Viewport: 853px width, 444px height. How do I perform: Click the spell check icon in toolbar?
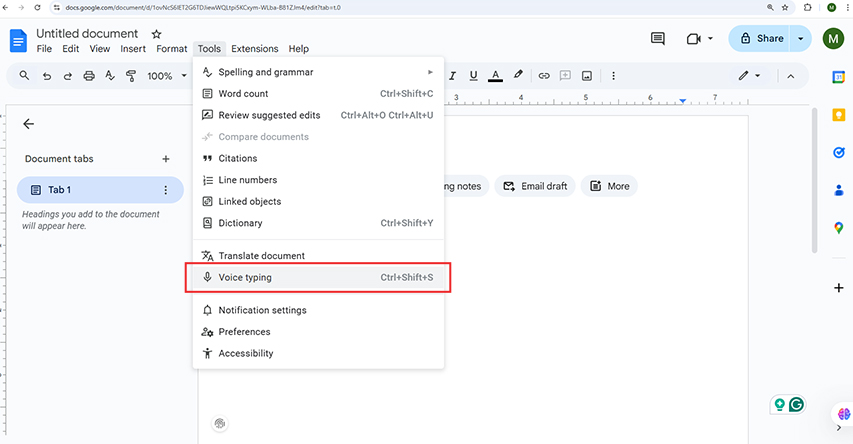[110, 76]
